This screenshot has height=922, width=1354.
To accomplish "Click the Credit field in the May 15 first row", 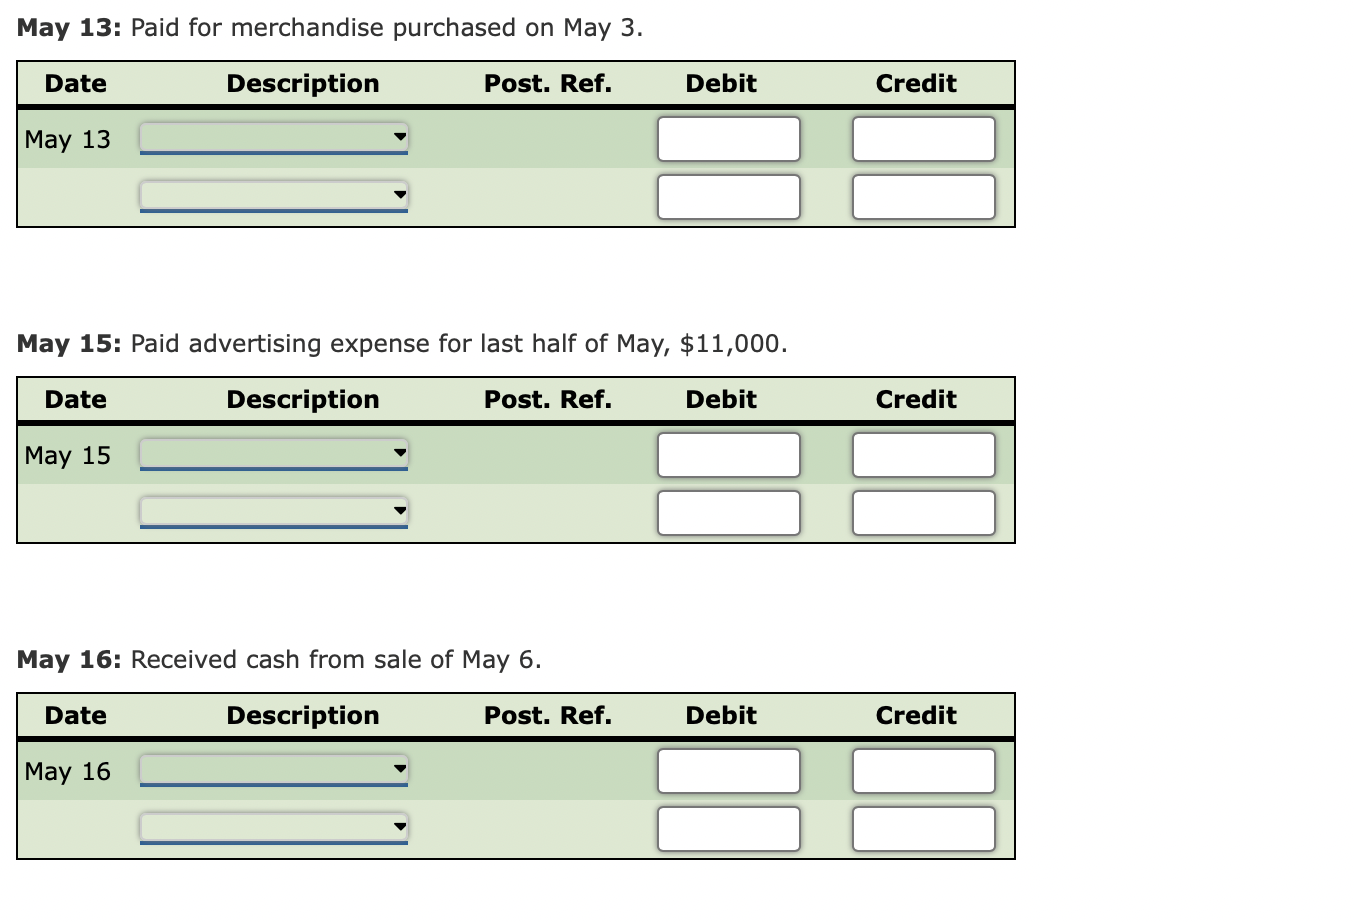I will click(923, 454).
